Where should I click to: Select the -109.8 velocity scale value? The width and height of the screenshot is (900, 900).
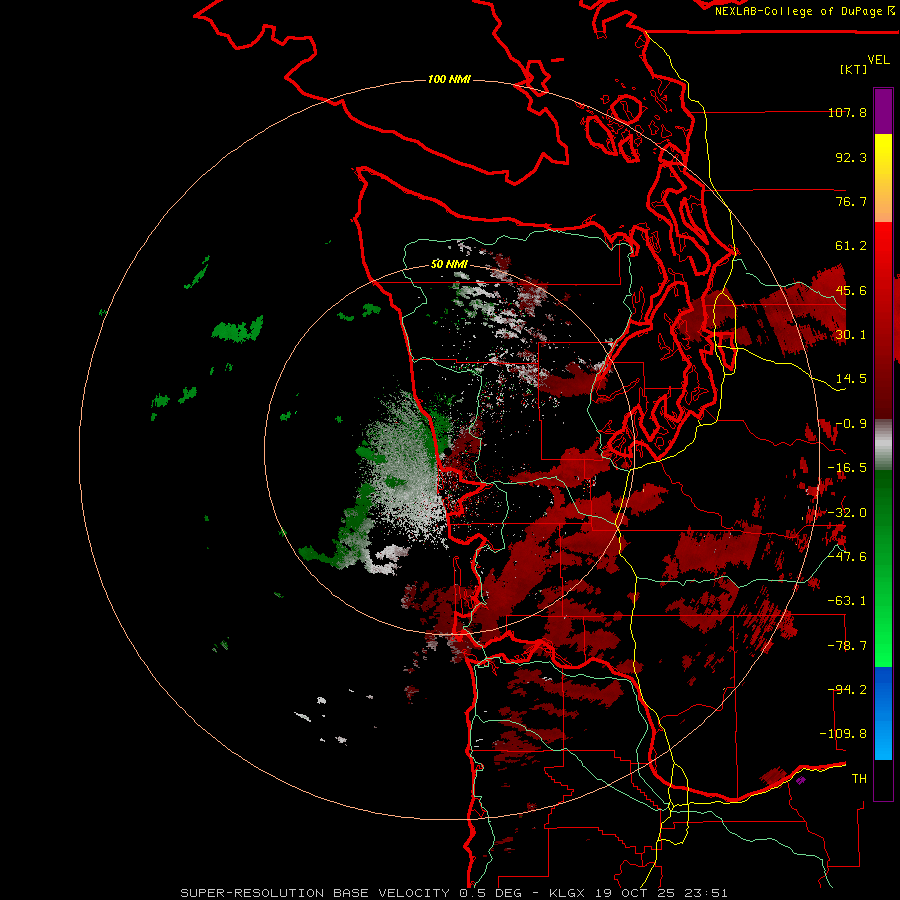click(844, 734)
